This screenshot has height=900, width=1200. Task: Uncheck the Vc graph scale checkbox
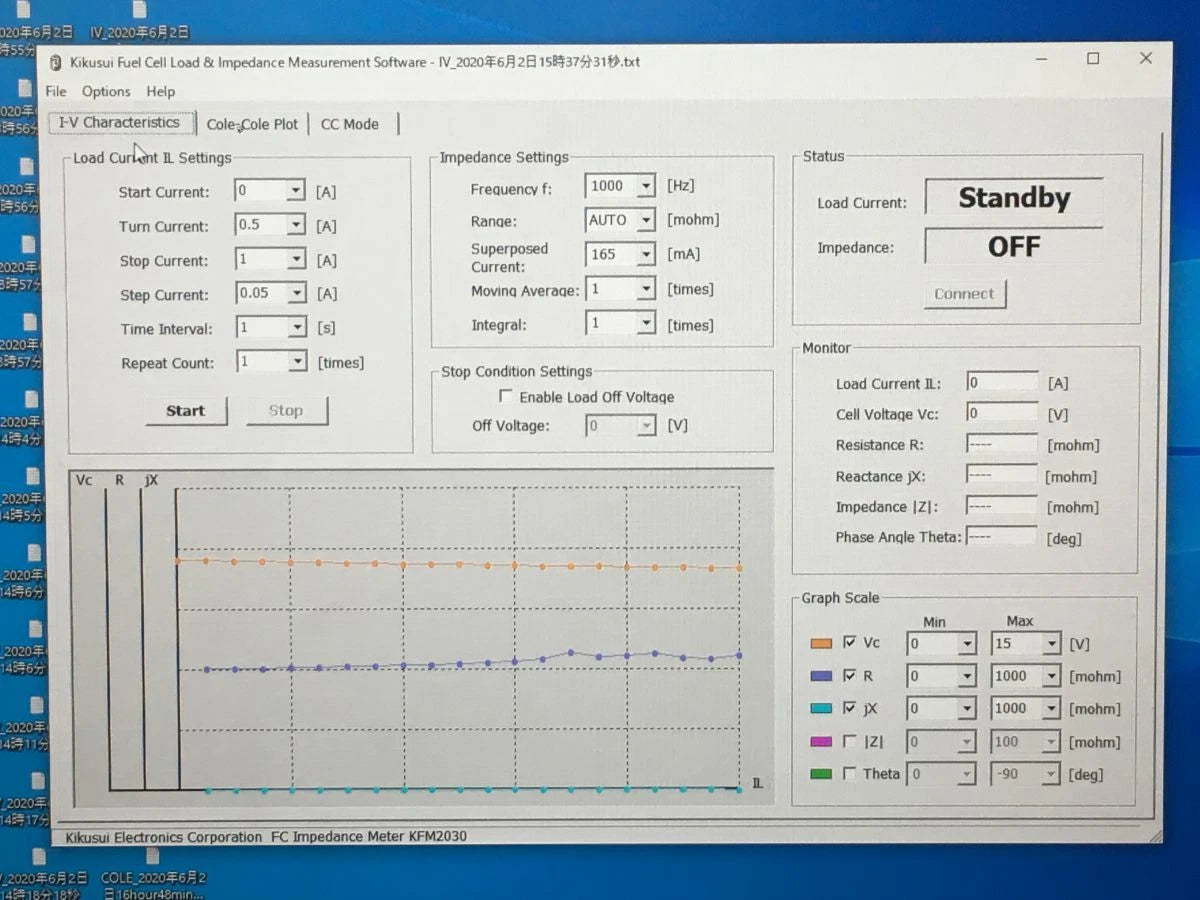(x=850, y=643)
